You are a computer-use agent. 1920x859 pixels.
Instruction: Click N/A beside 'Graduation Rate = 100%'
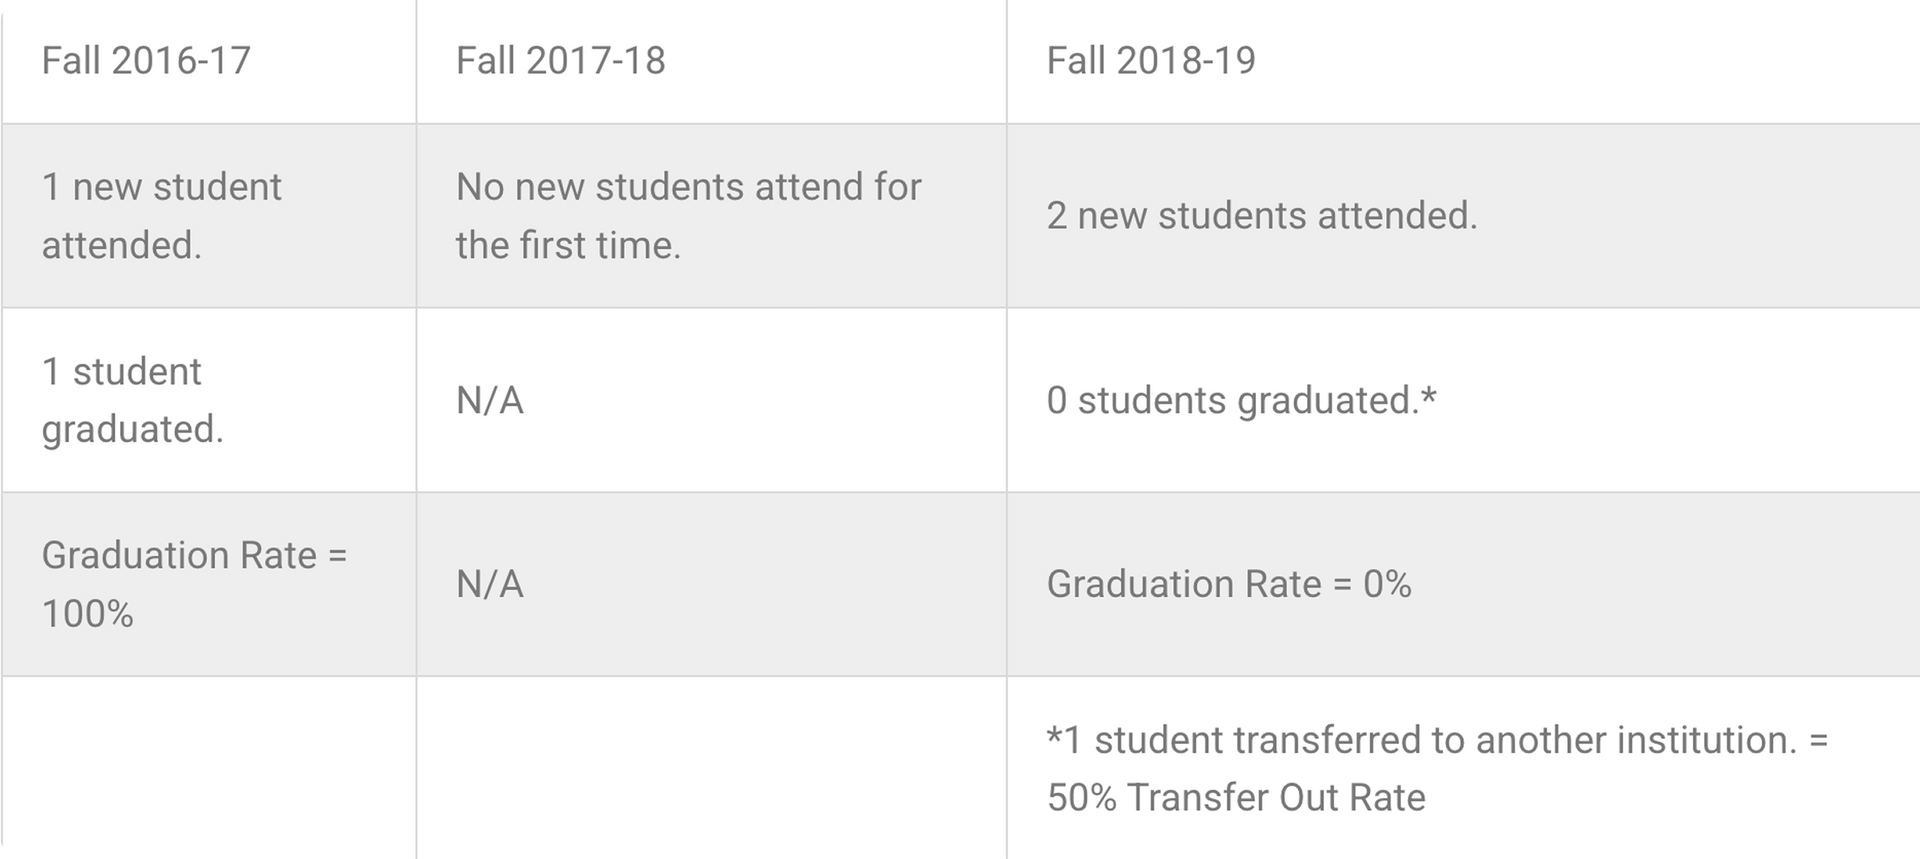(x=490, y=585)
